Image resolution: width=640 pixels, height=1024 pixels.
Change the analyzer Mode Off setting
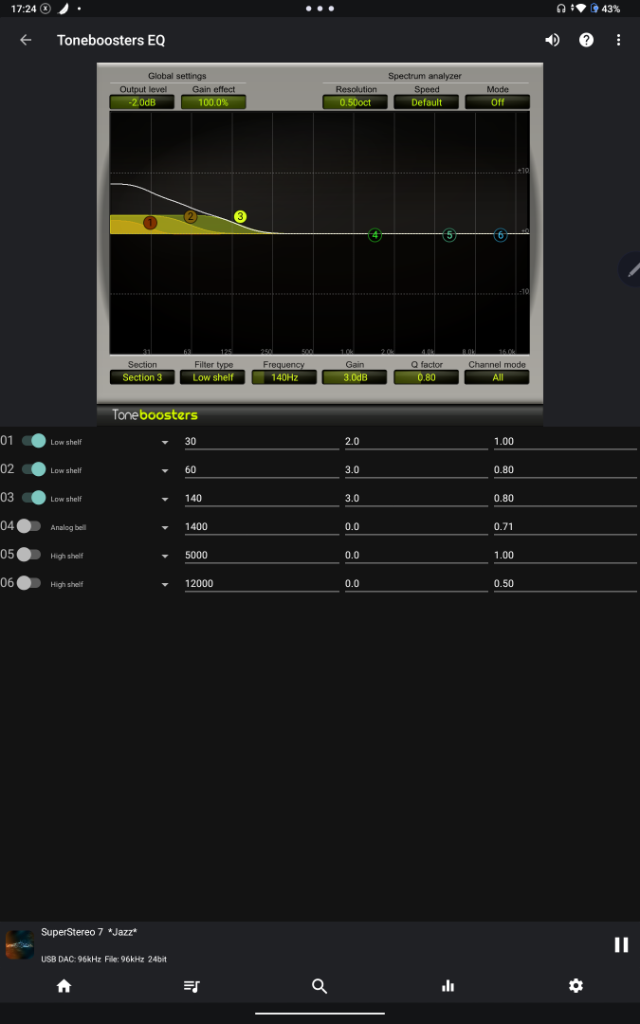point(498,103)
